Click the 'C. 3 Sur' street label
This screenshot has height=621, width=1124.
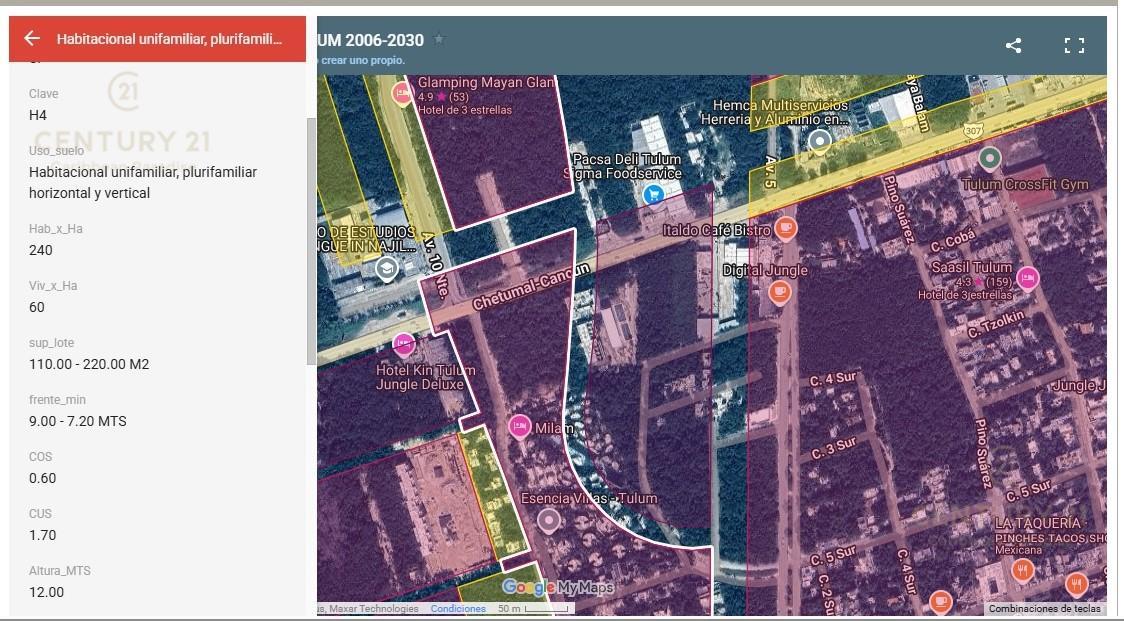[834, 449]
